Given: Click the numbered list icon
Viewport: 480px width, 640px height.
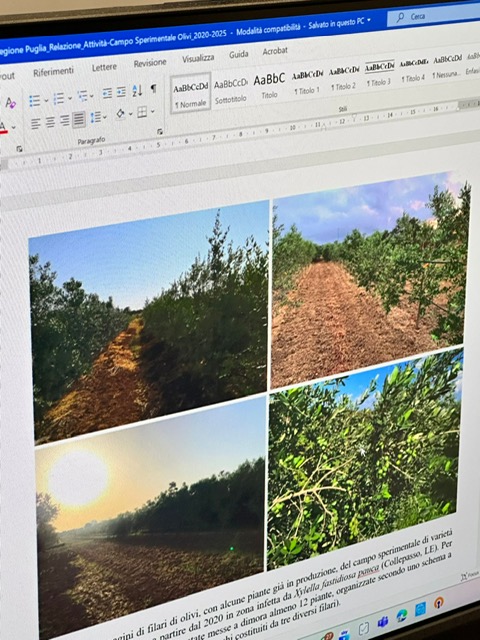Looking at the screenshot, I should [x=59, y=98].
